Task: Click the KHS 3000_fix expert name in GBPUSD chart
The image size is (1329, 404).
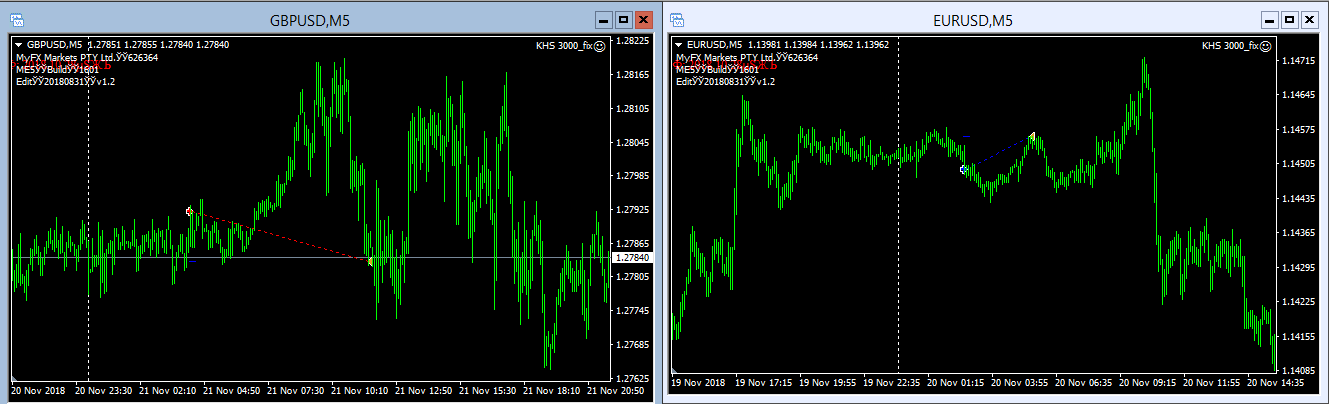Action: click(563, 46)
